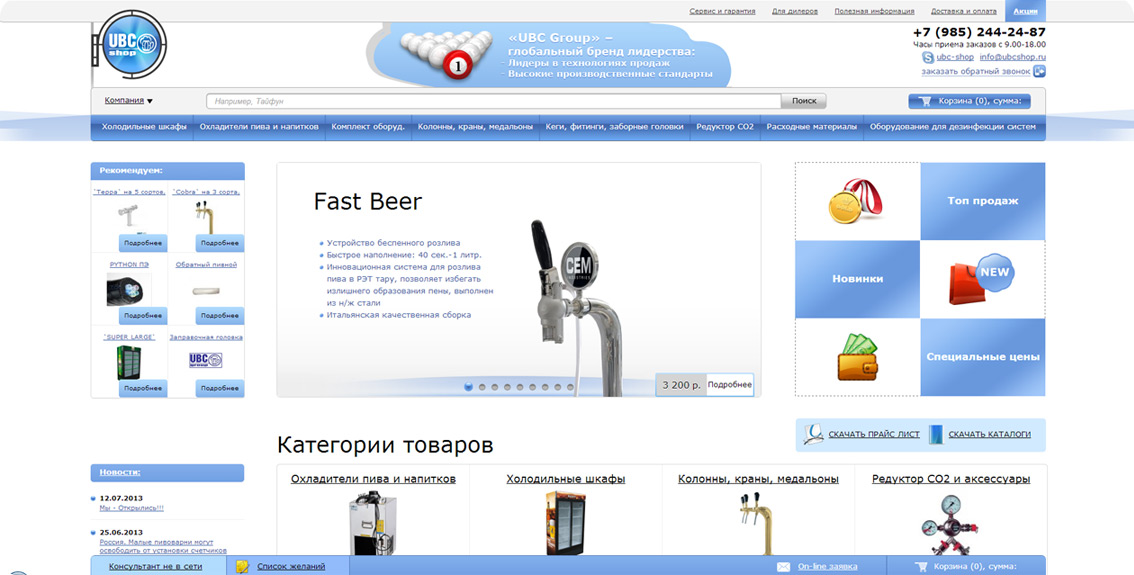Open the refrigerator cabinet category image
This screenshot has height=575, width=1134.
[x=566, y=523]
